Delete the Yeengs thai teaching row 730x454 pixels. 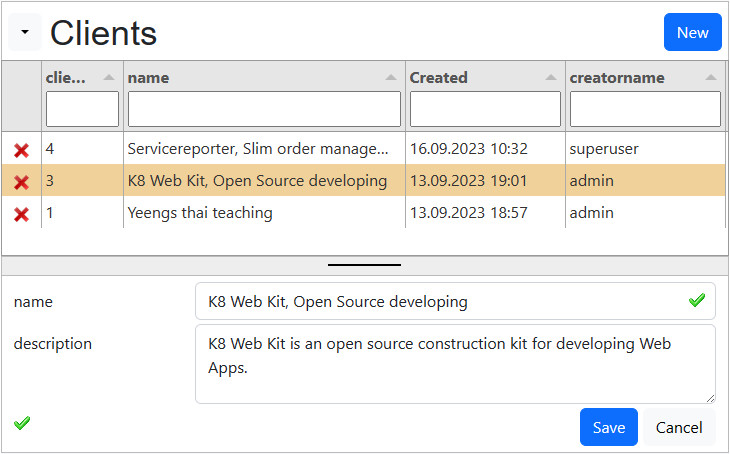pos(21,213)
